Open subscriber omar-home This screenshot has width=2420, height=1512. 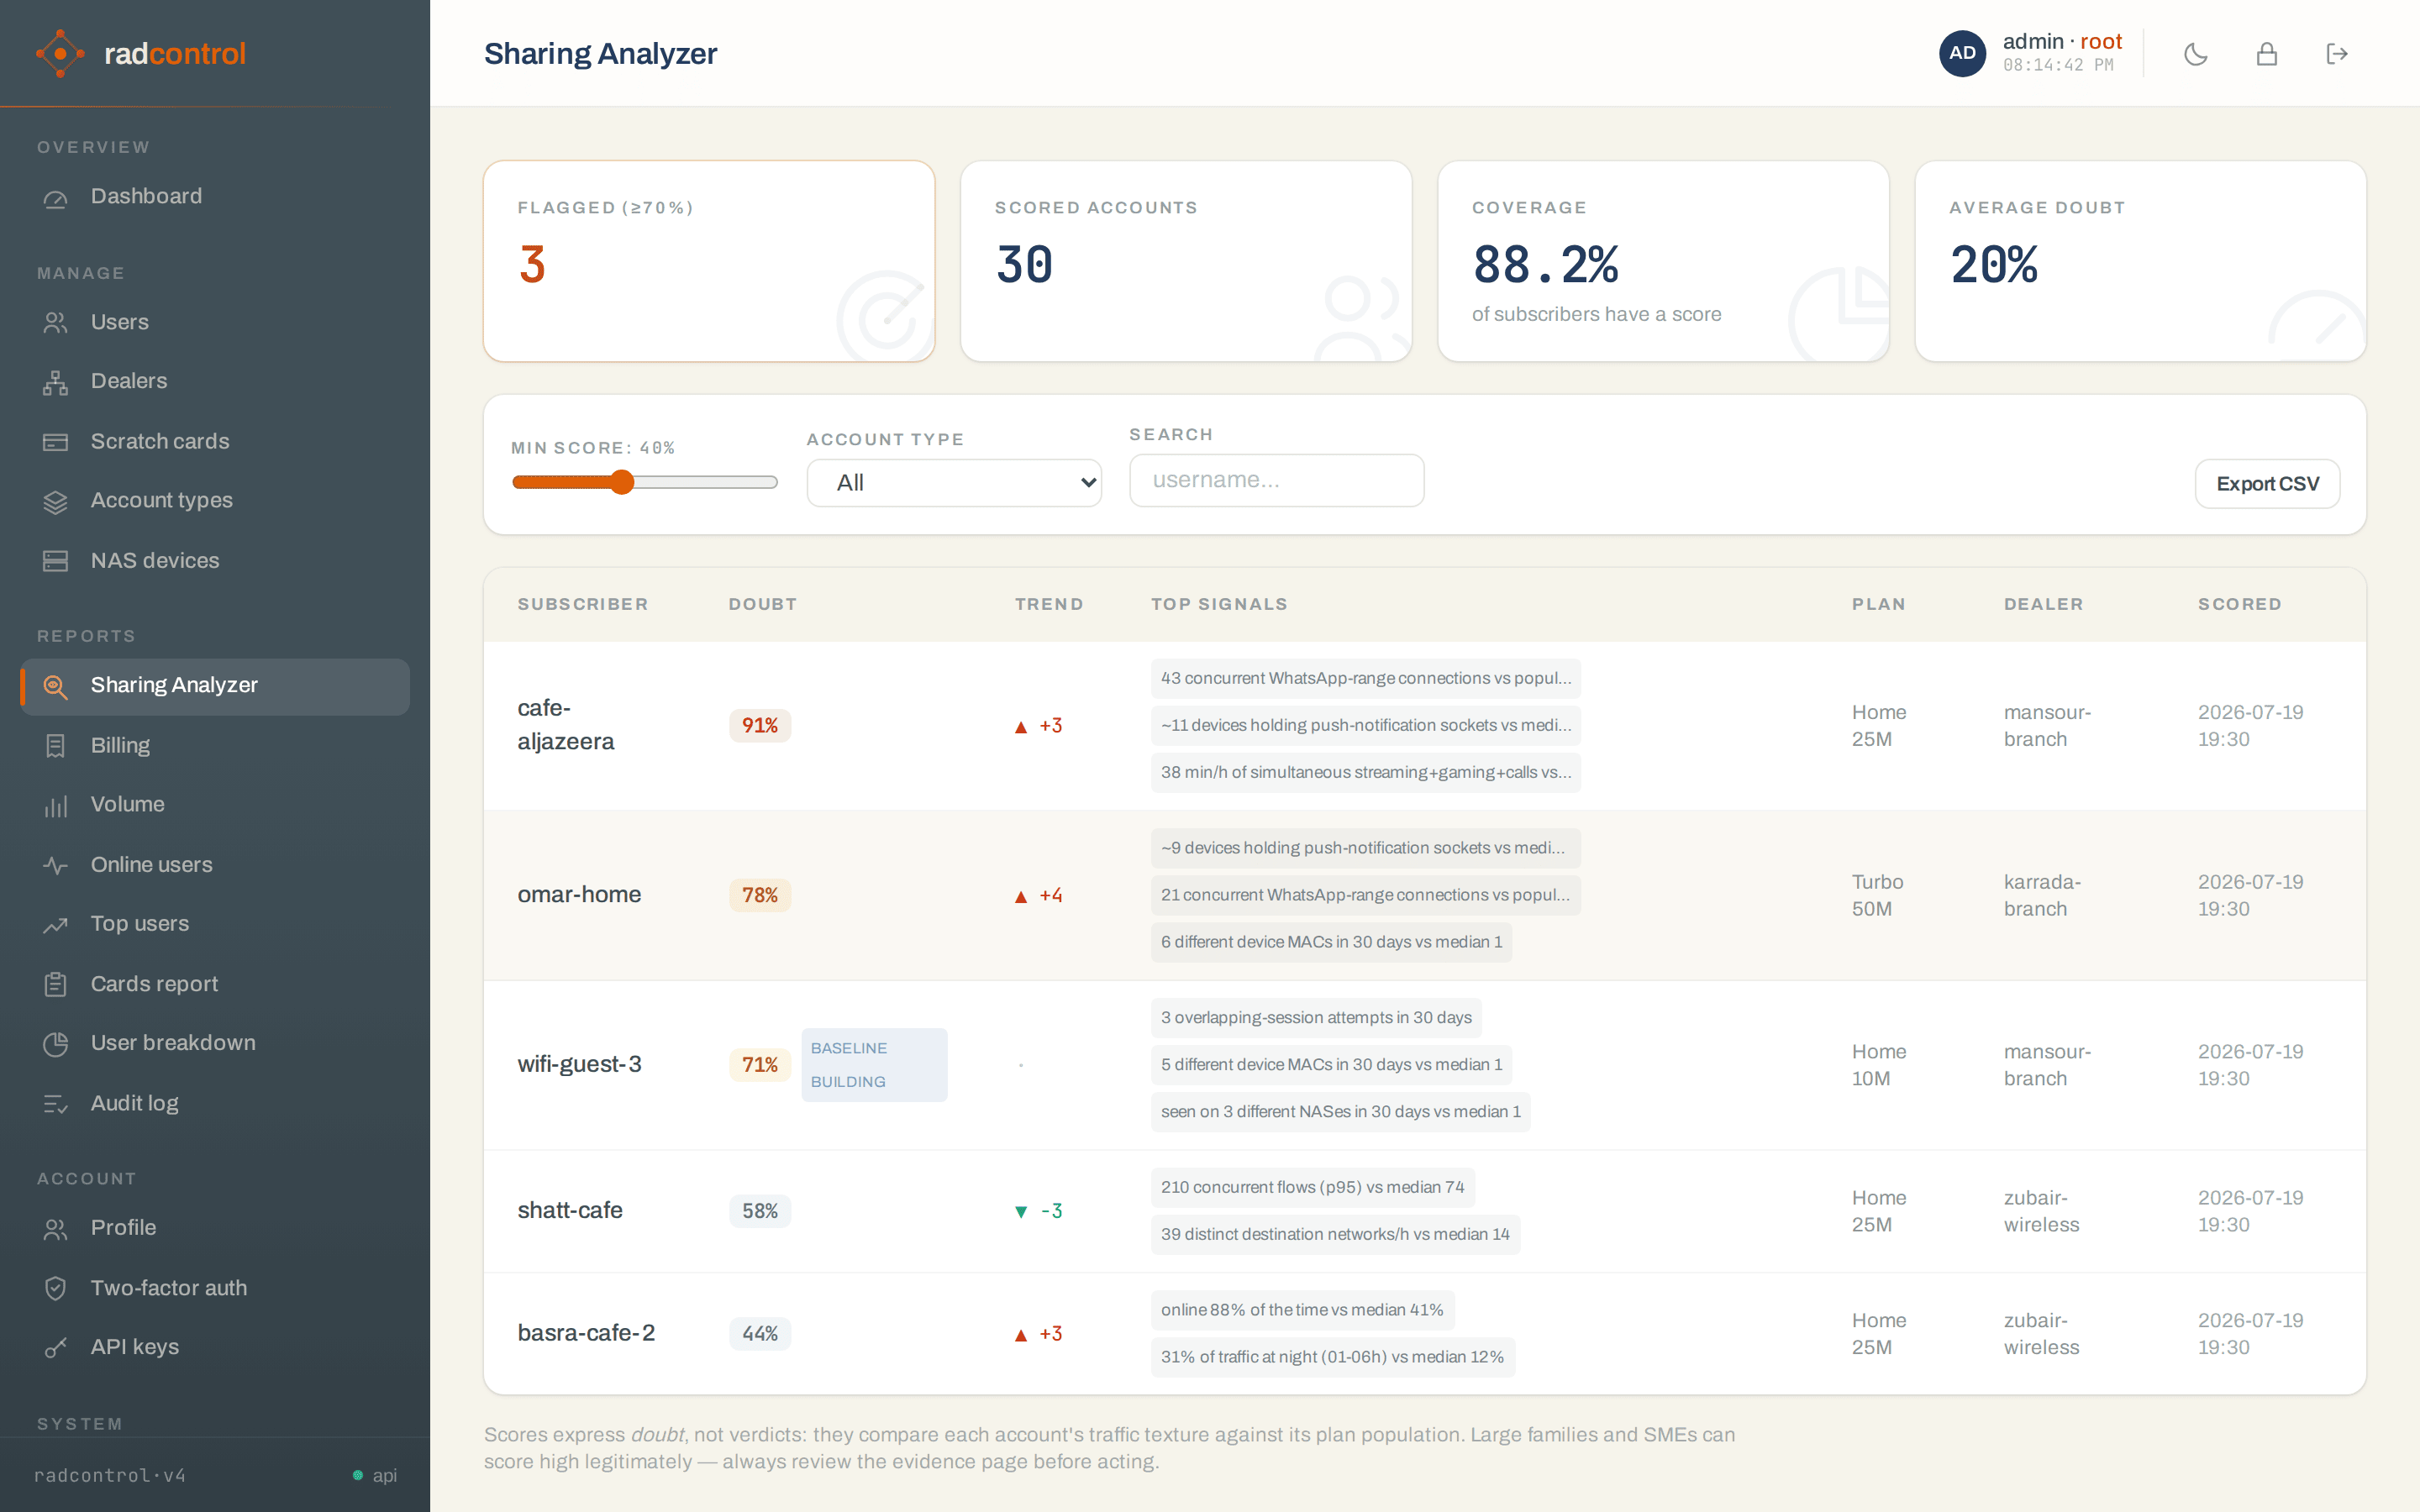tap(579, 895)
